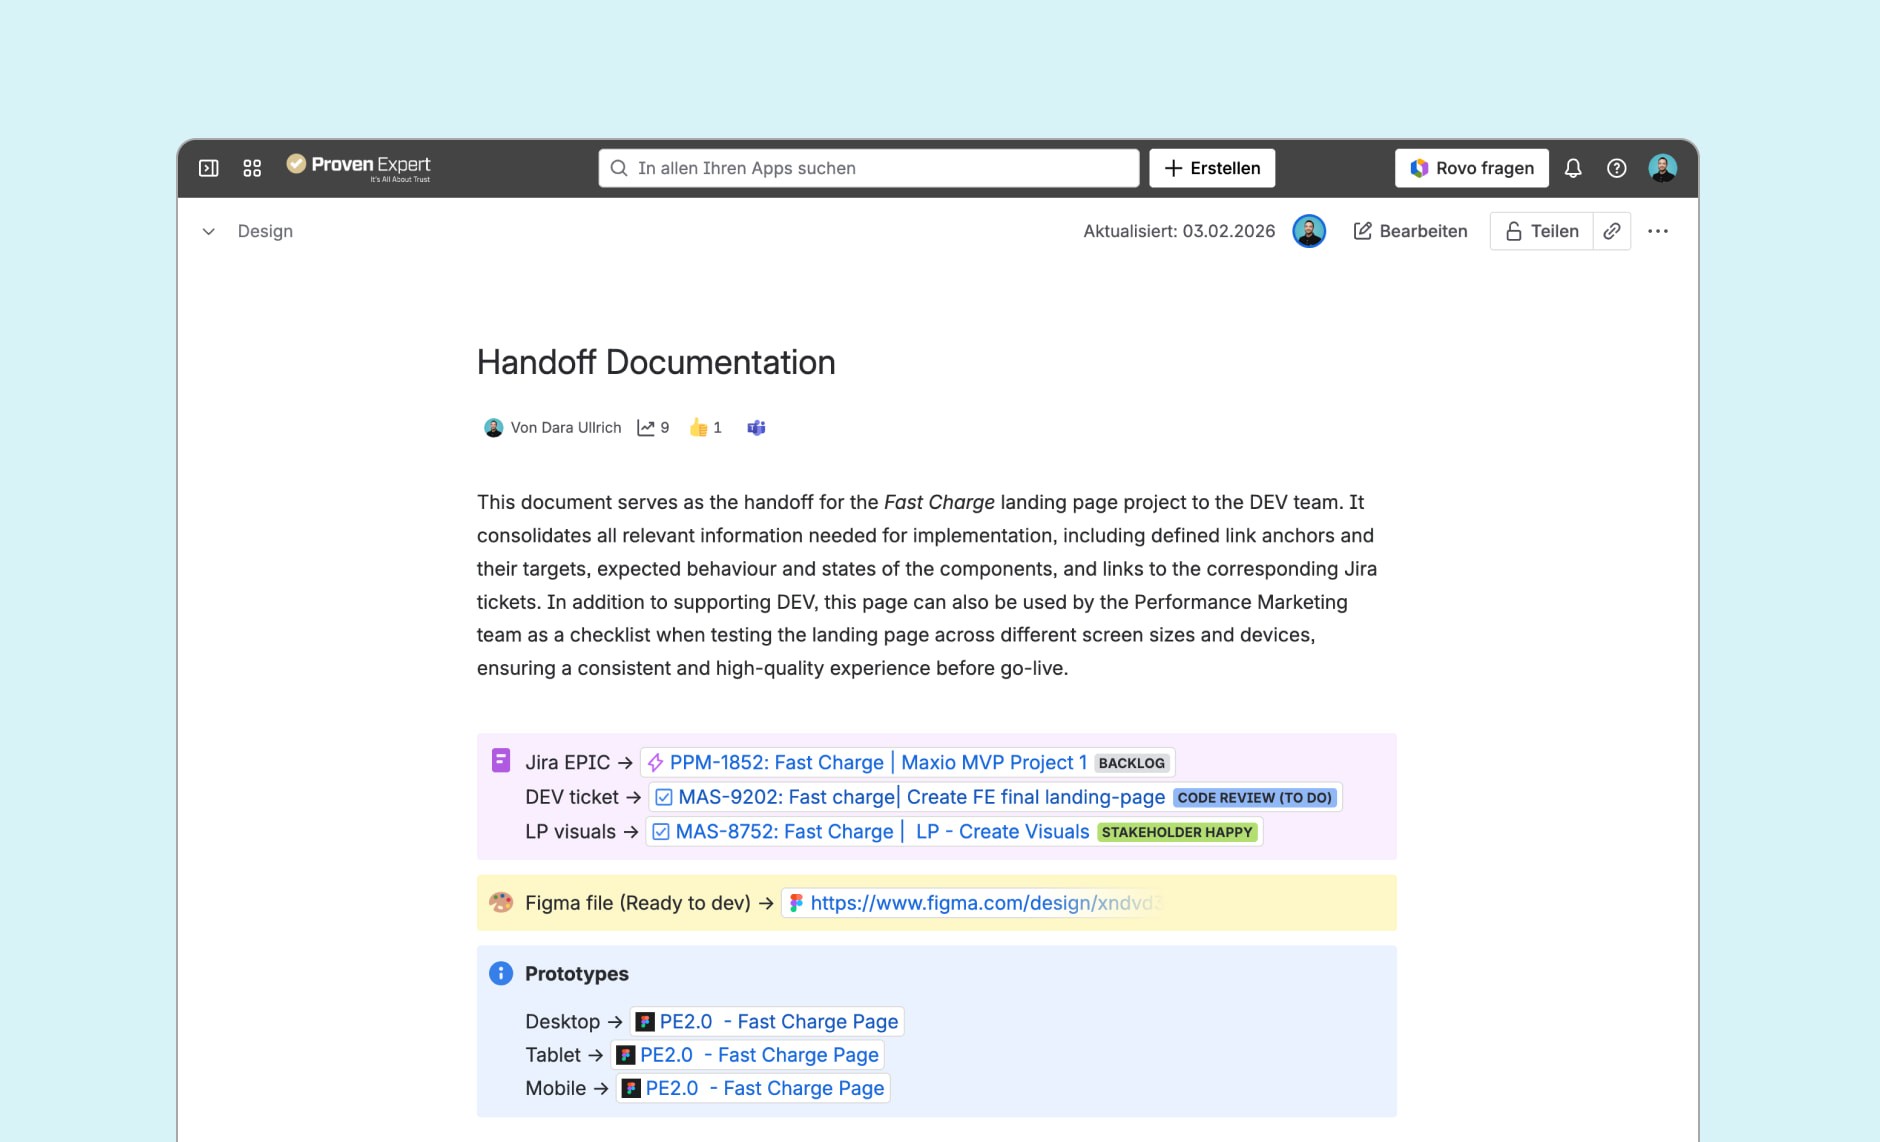Open the help question mark icon

[1616, 168]
